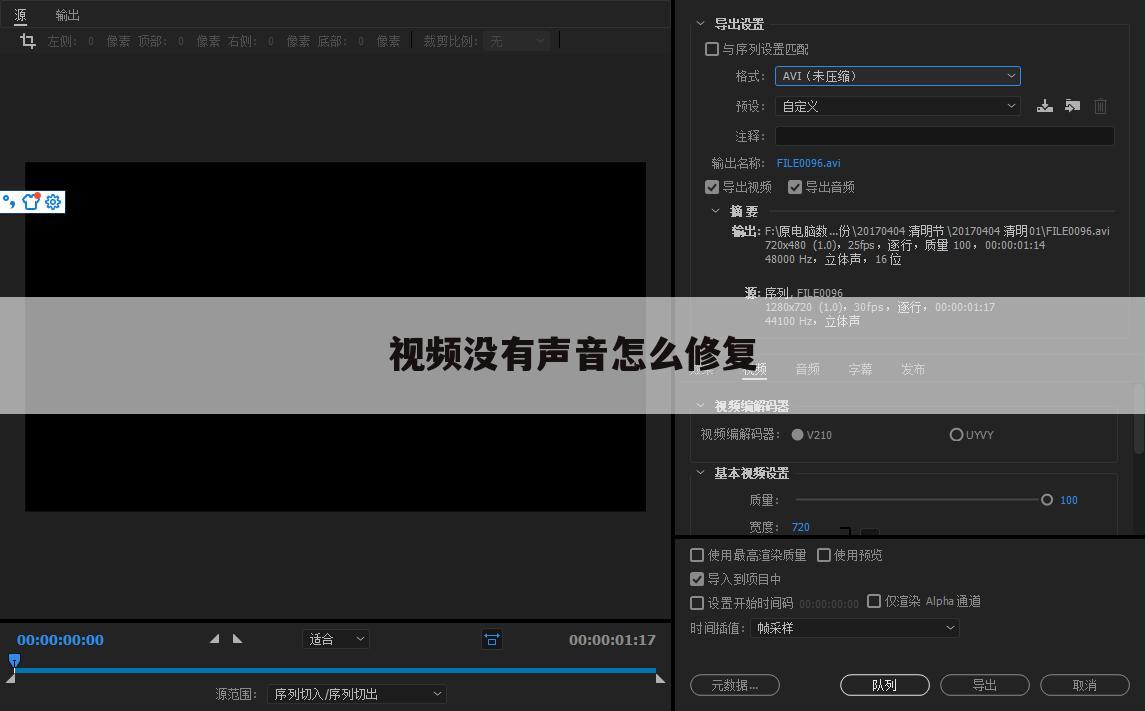Toggle the Export Audio checkbox
The height and width of the screenshot is (711, 1145).
pyautogui.click(x=795, y=188)
